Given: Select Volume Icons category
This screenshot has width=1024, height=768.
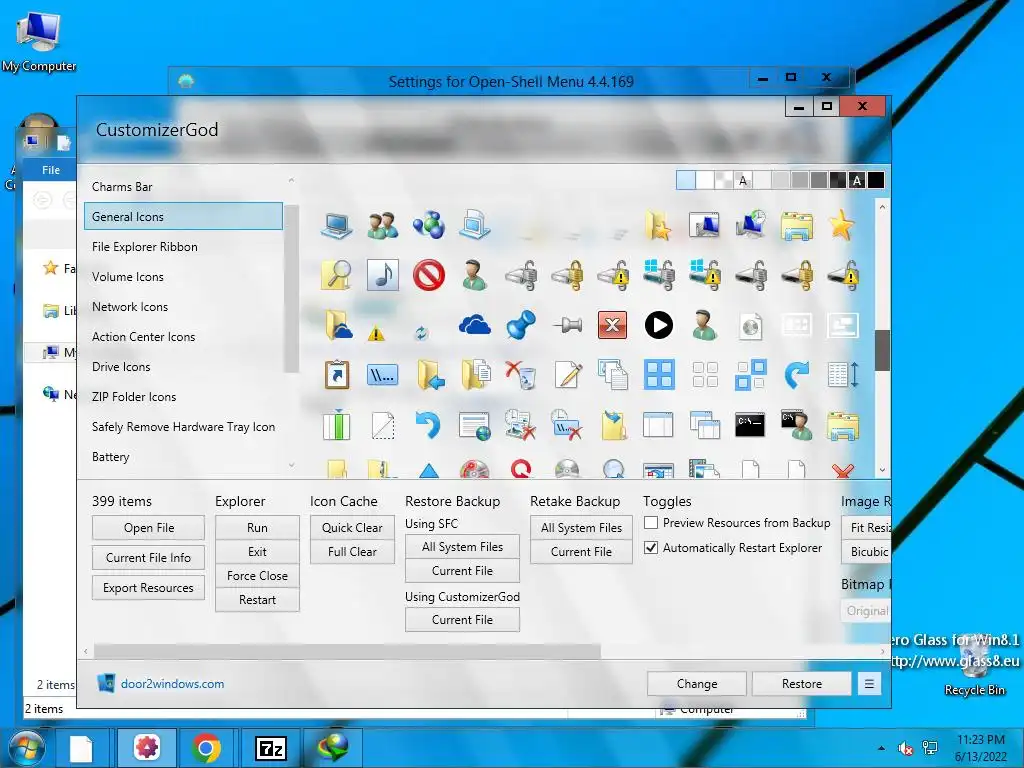Looking at the screenshot, I should tap(183, 276).
